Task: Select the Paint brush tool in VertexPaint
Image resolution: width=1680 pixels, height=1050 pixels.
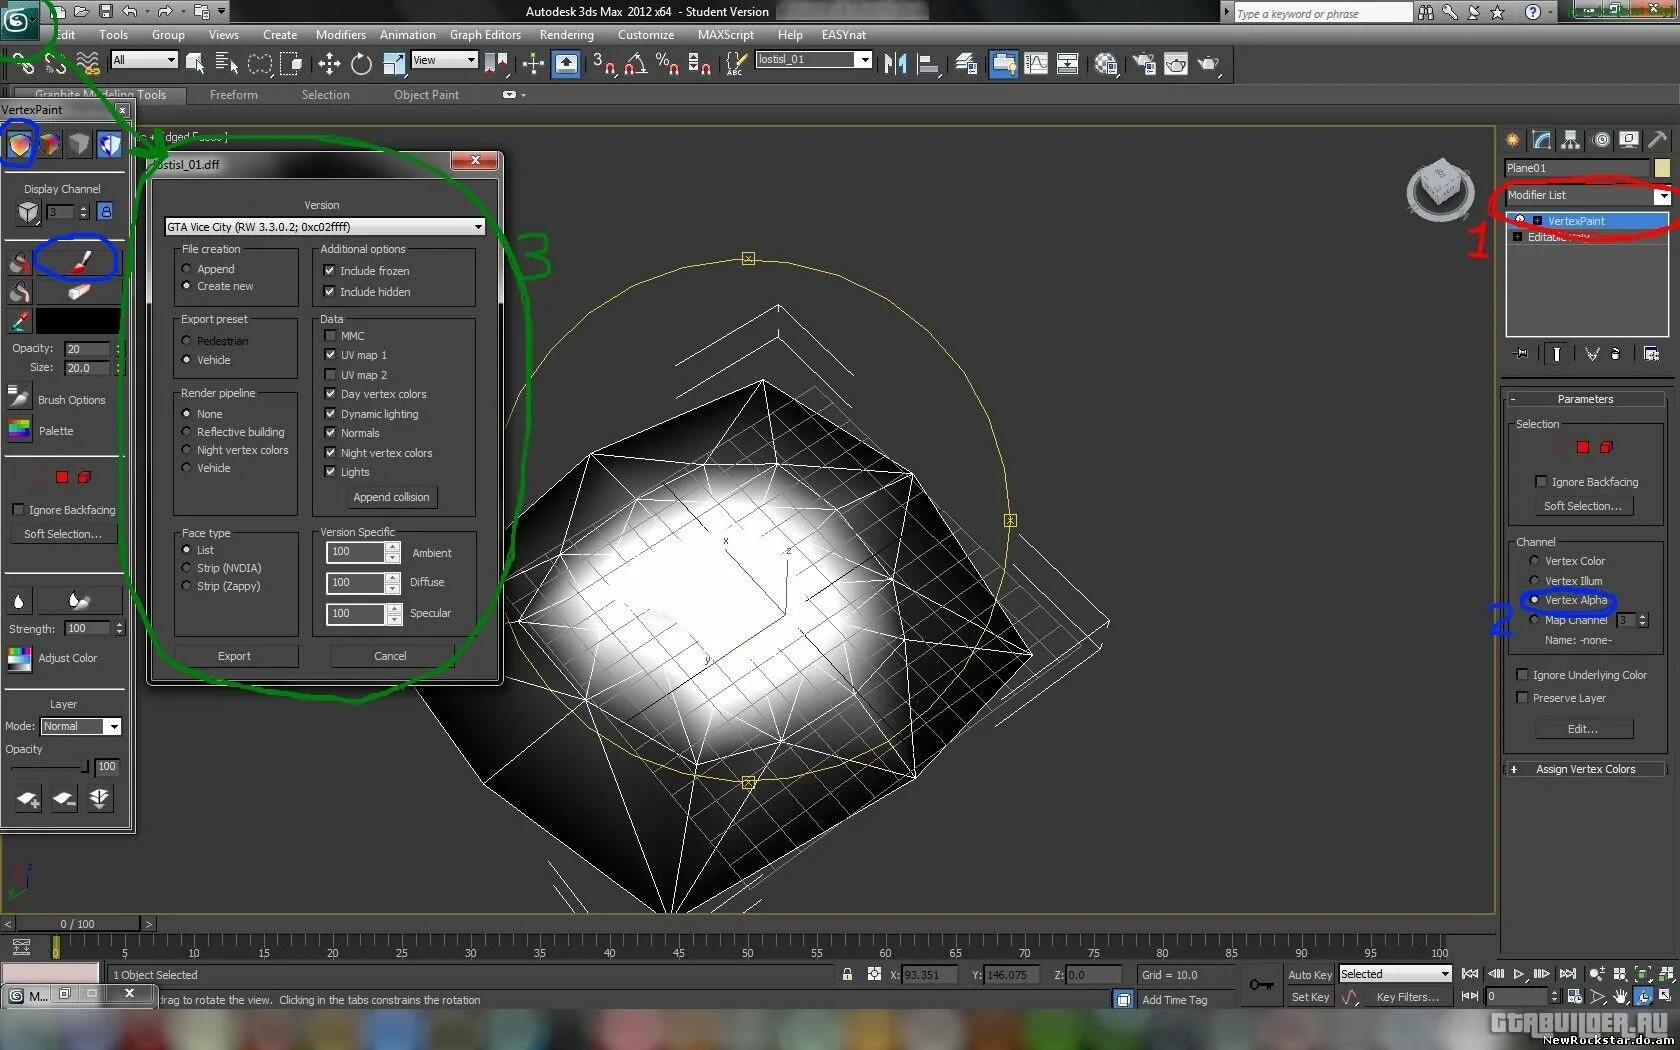Action: (80, 261)
